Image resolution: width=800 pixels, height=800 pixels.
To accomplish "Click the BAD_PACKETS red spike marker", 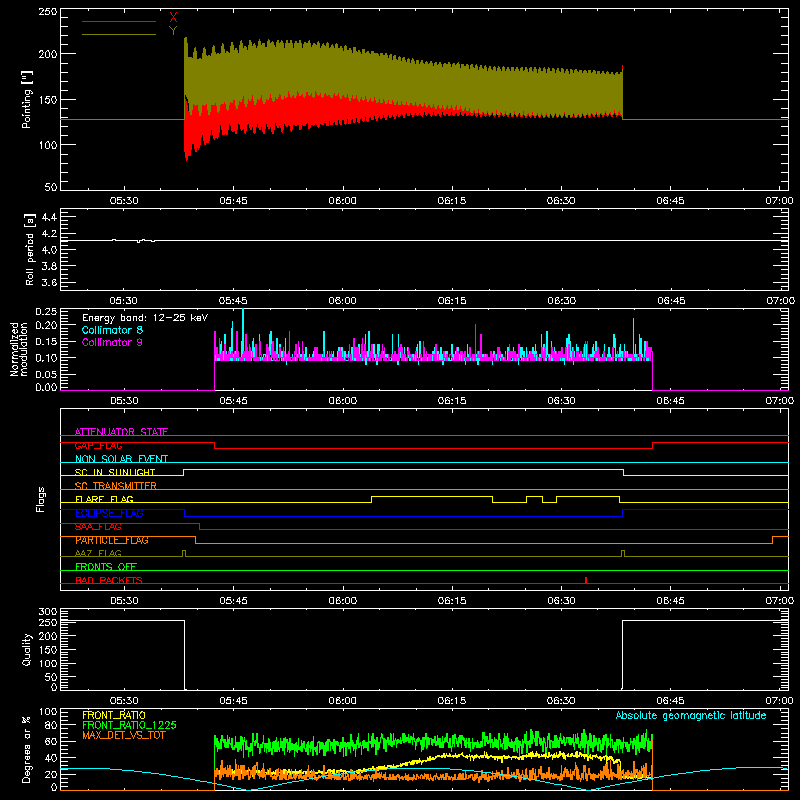I will coord(586,580).
